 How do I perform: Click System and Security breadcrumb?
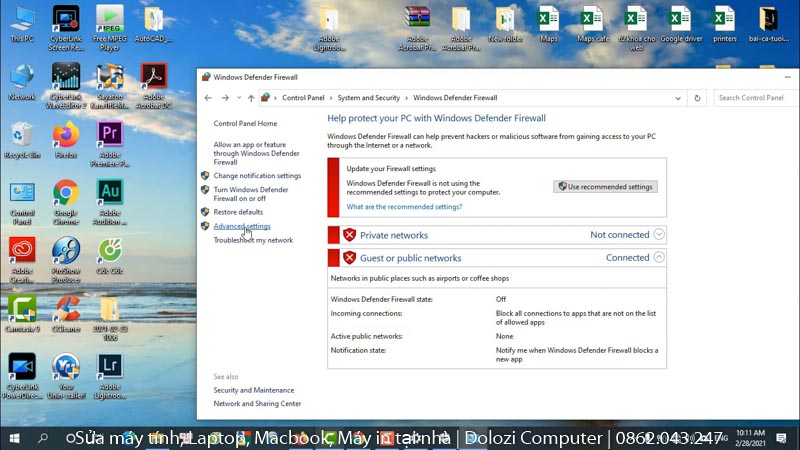pyautogui.click(x=368, y=98)
